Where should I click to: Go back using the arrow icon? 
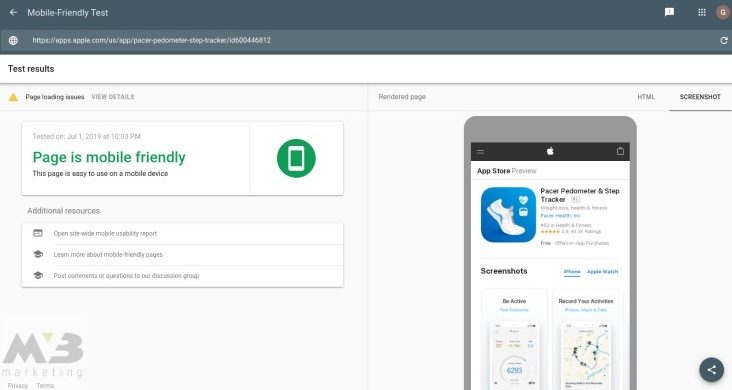pos(13,13)
